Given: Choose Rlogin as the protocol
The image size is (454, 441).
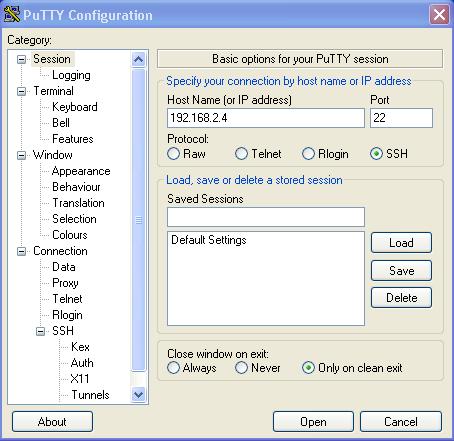Looking at the screenshot, I should coord(308,154).
